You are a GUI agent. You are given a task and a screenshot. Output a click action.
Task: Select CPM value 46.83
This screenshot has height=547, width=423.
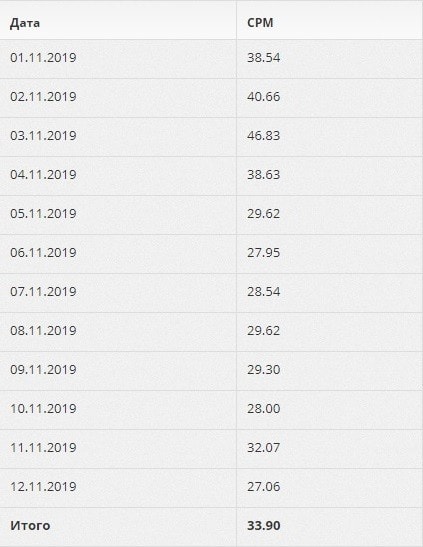pyautogui.click(x=264, y=136)
